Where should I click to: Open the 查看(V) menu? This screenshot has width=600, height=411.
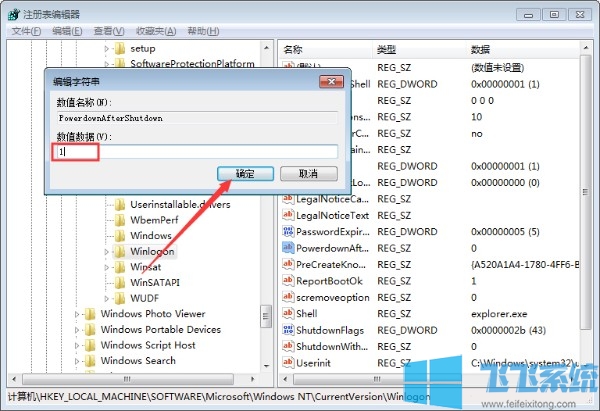[x=109, y=31]
